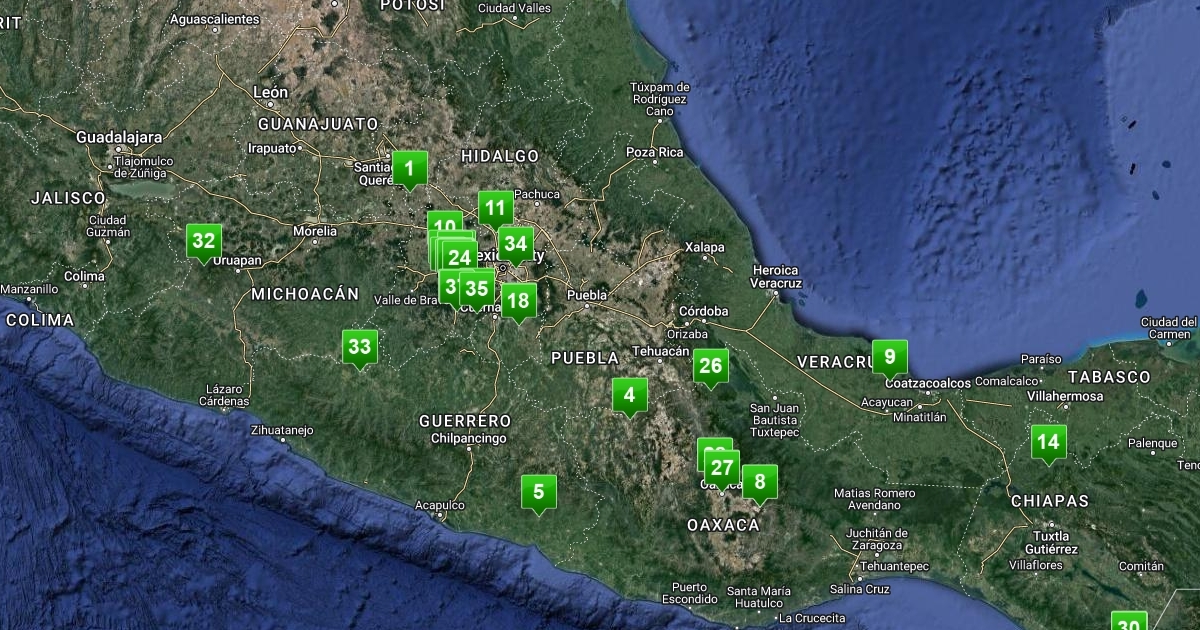
Task: Select the Aguascalientes label
Action: click(215, 19)
